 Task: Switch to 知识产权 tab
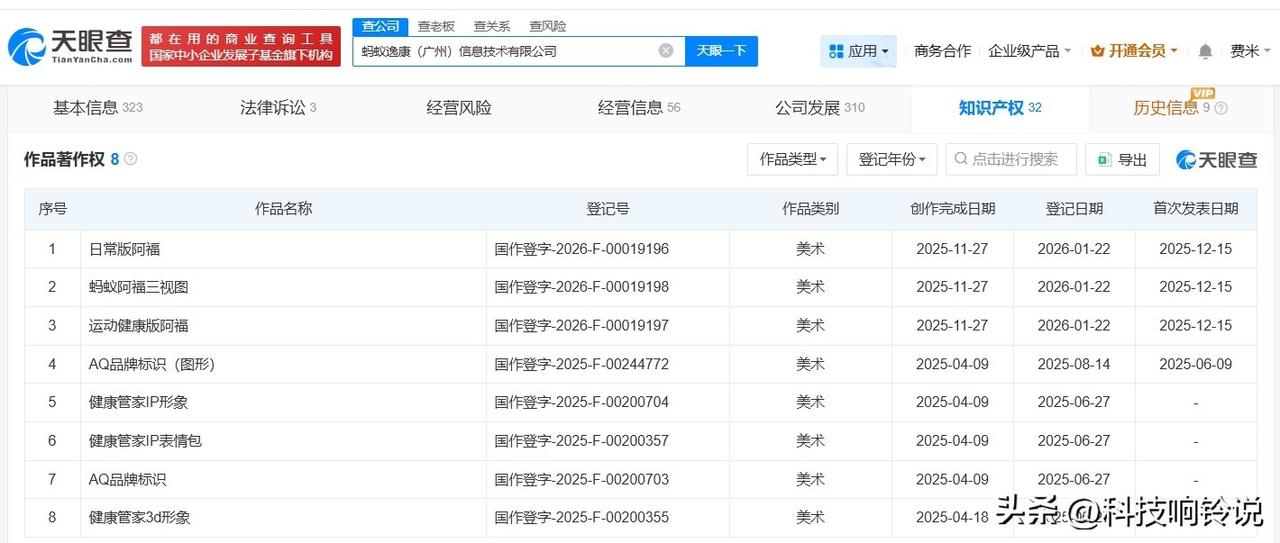1000,108
